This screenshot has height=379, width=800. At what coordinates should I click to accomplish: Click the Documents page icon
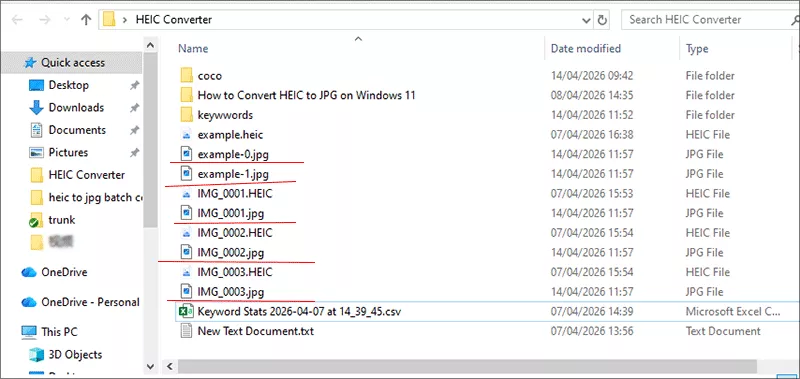pos(37,130)
